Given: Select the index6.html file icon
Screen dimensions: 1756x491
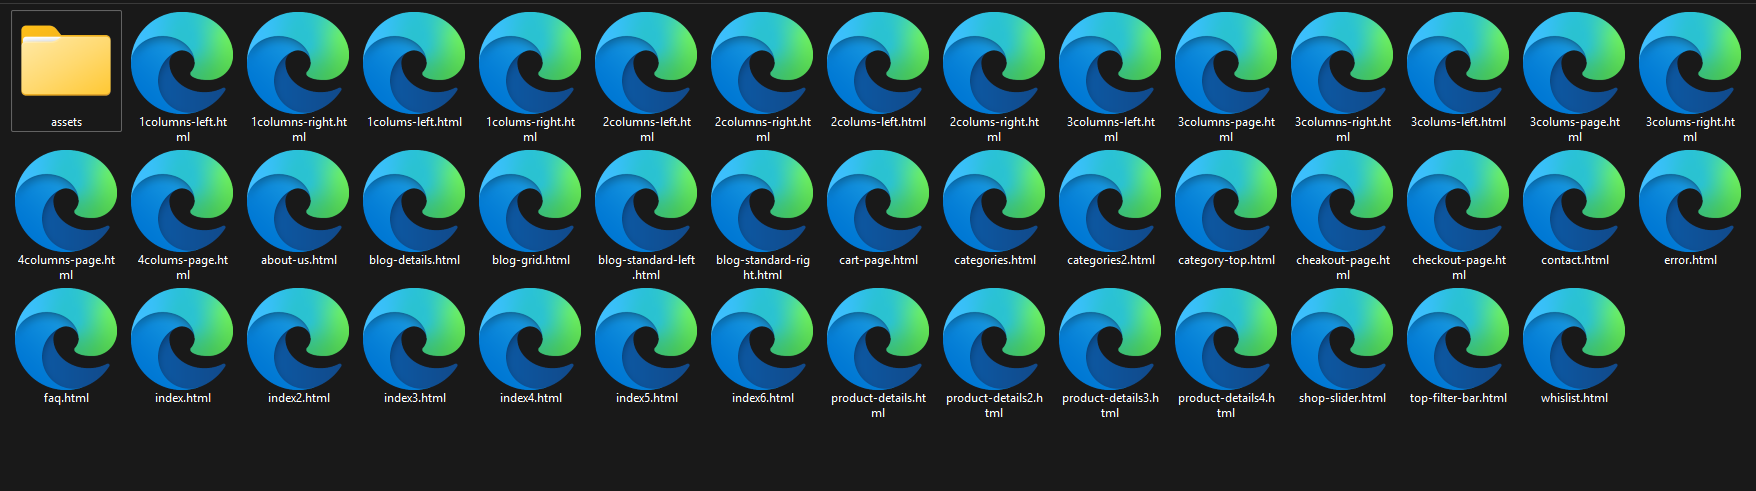Looking at the screenshot, I should (762, 339).
